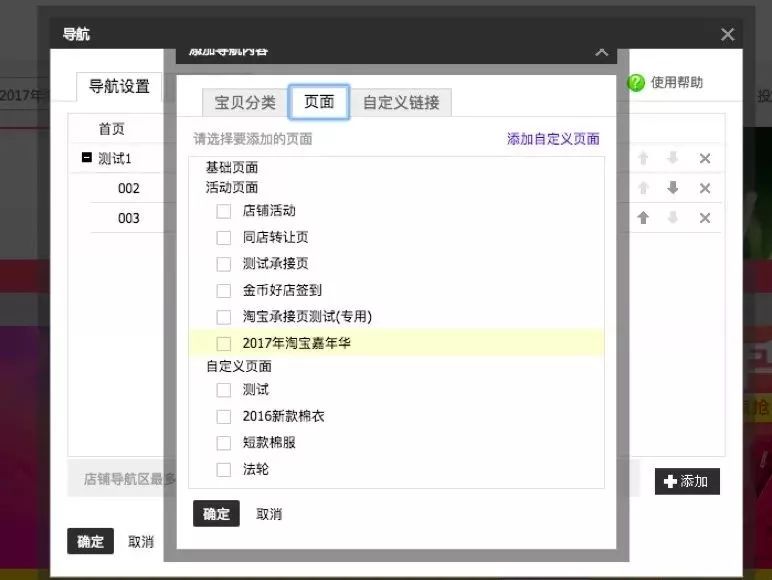The height and width of the screenshot is (580, 772).
Task: Check 2017年淘宝嘉年华 checkbox
Action: [x=224, y=343]
